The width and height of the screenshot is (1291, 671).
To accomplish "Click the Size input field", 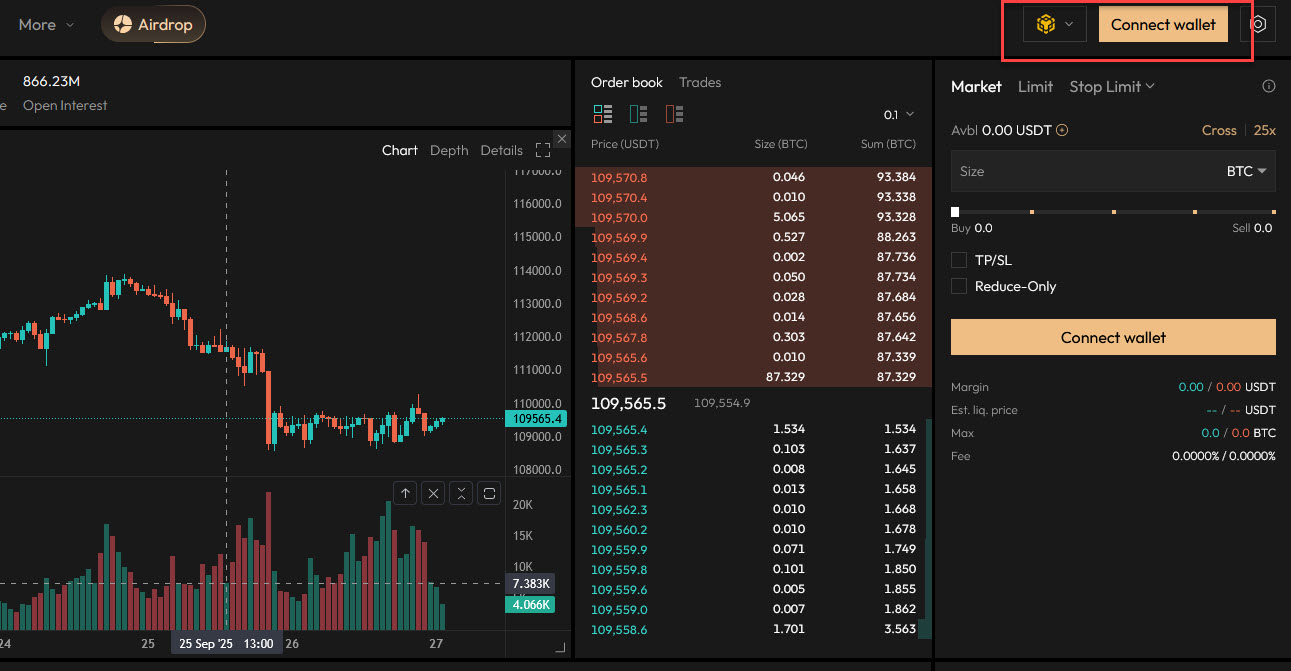I will pyautogui.click(x=1080, y=171).
